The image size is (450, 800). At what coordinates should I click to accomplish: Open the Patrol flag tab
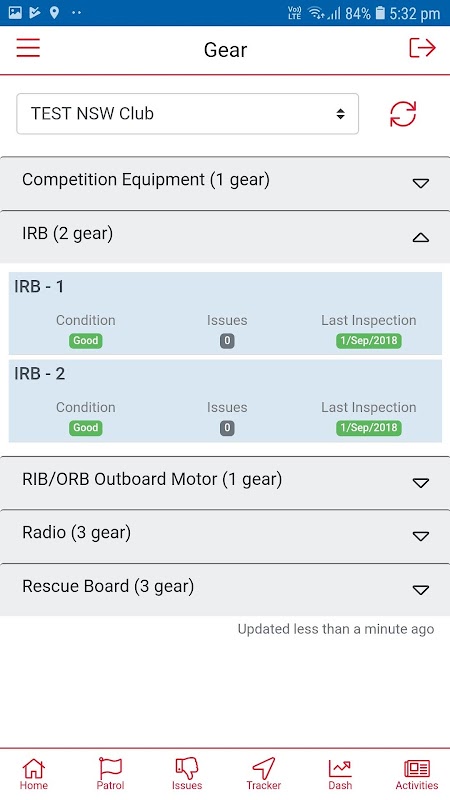(x=110, y=774)
